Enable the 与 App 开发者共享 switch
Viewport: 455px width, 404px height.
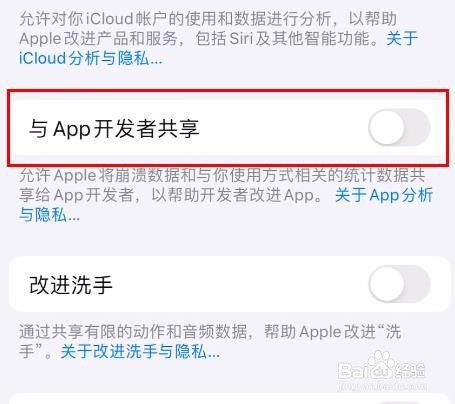[399, 127]
